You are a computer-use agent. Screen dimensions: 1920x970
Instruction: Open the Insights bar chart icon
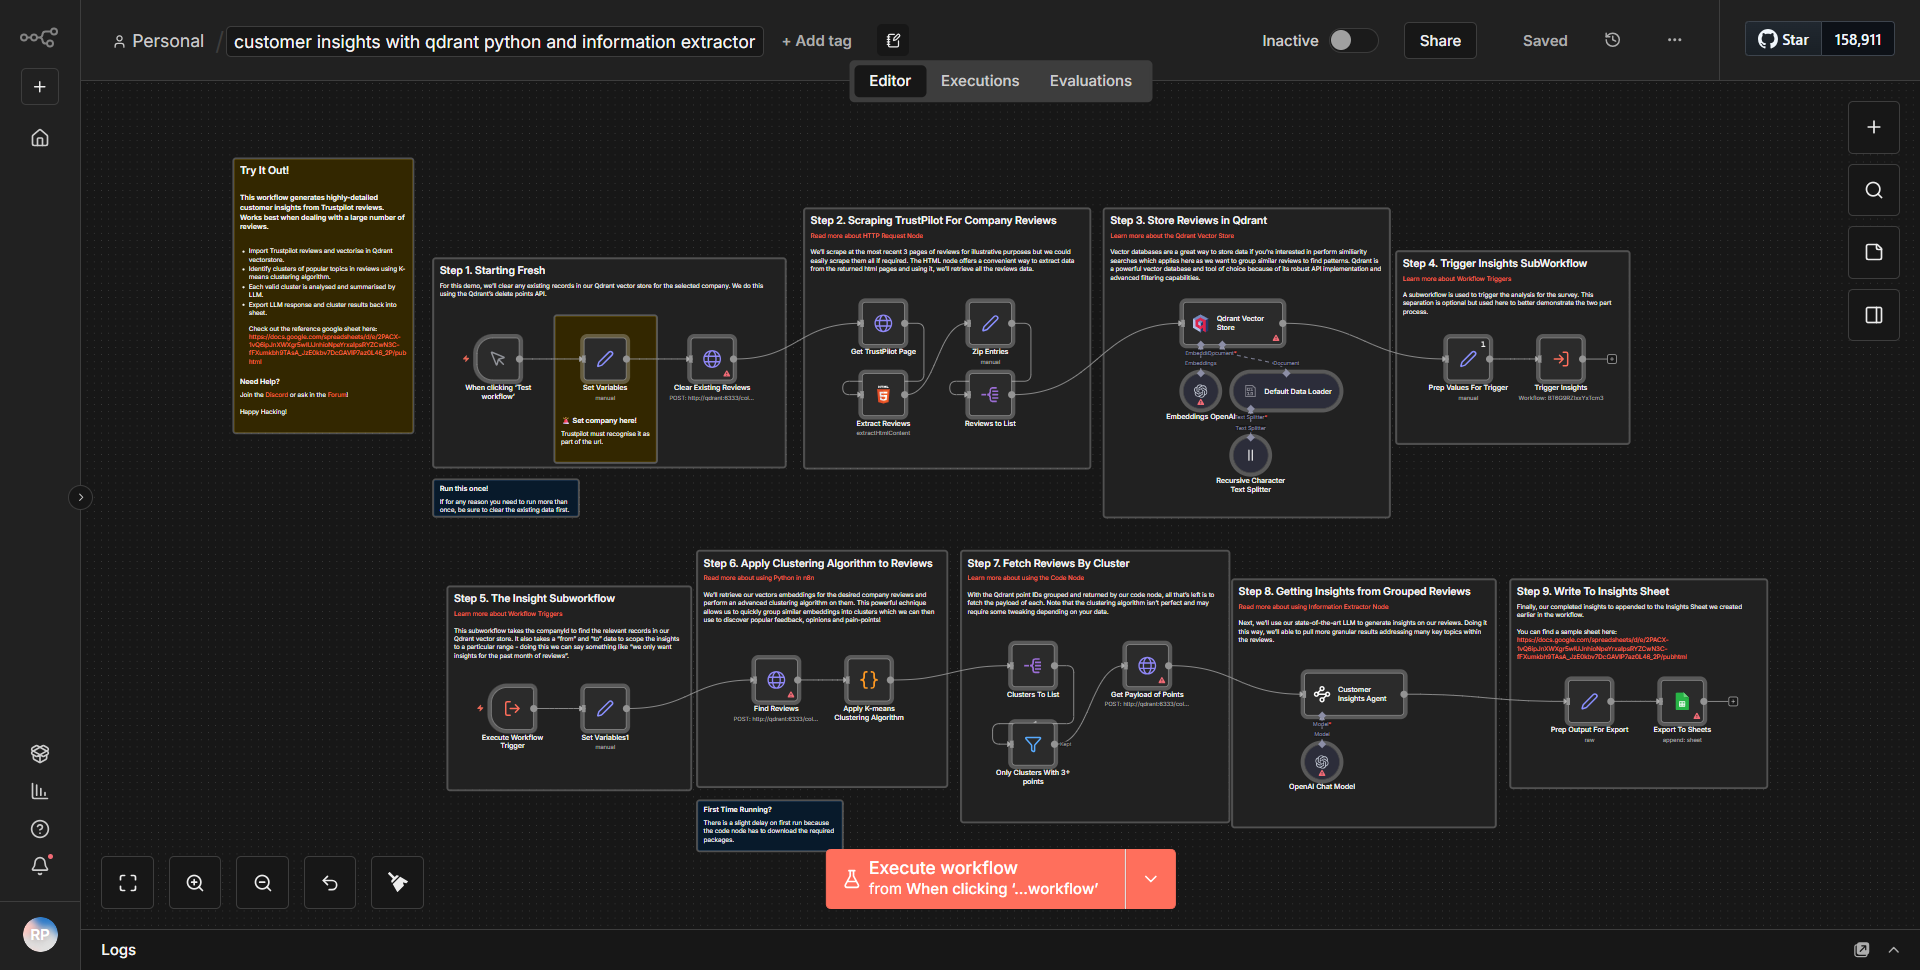(x=40, y=791)
